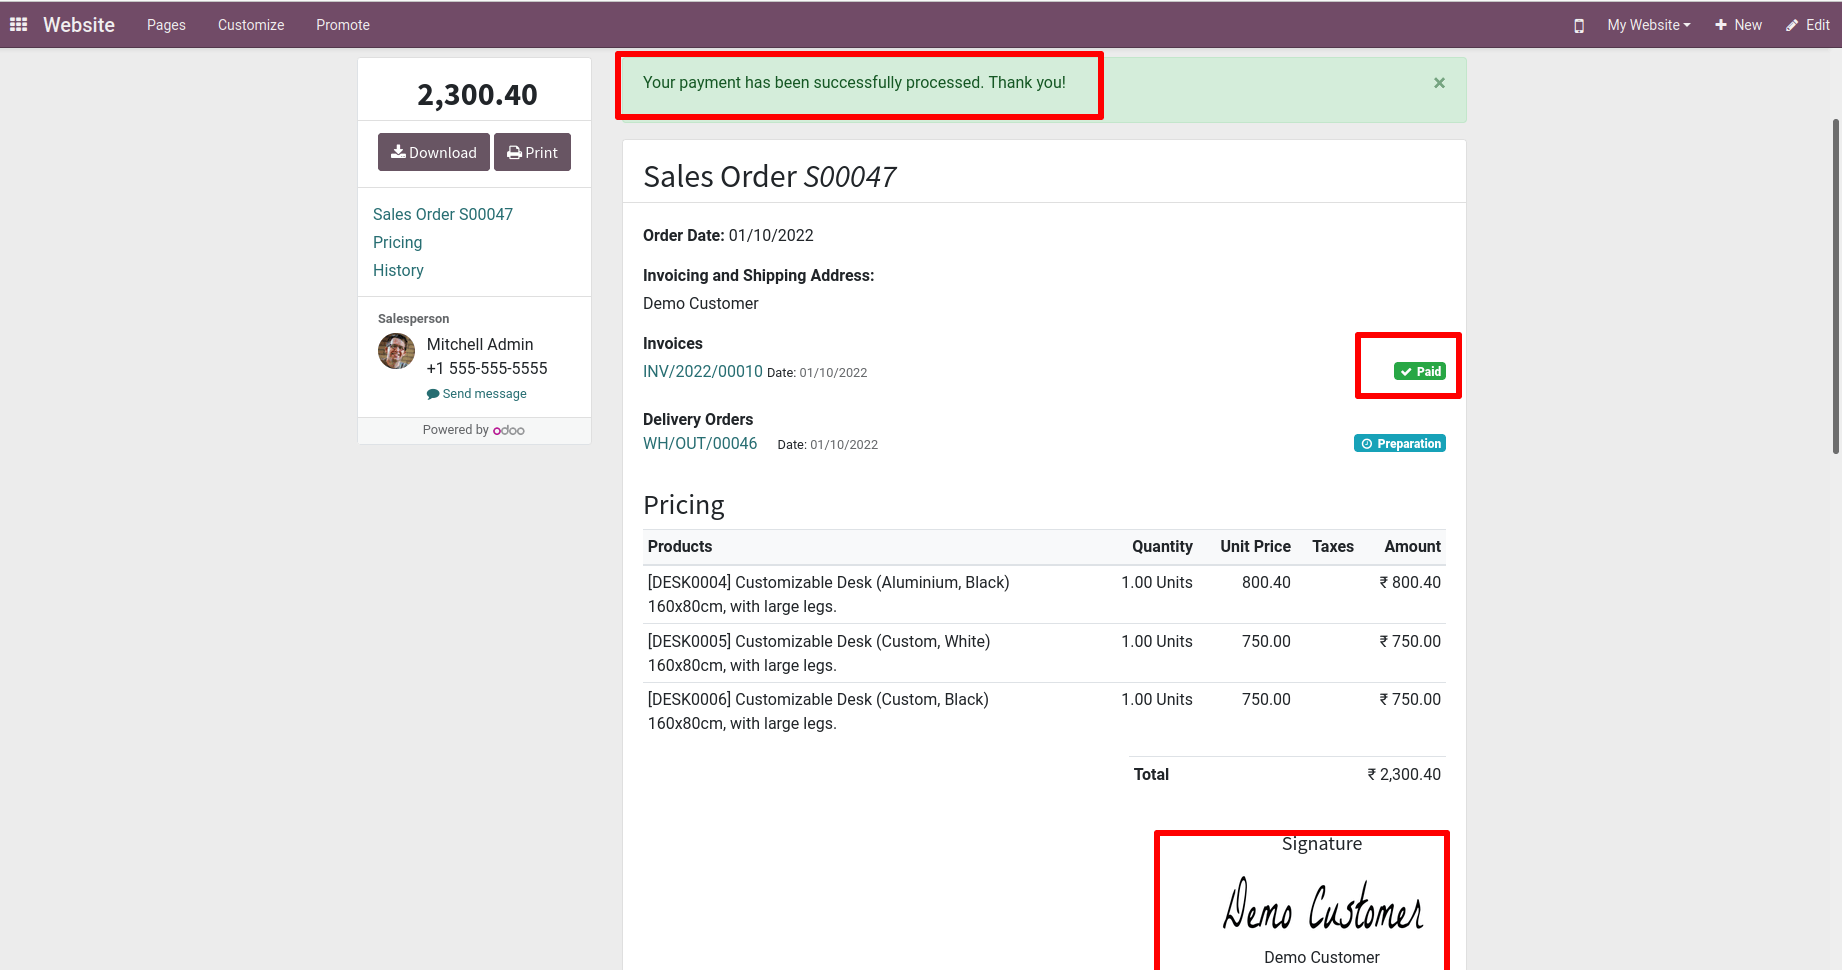
Task: Jump to the Pricing section link
Action: click(x=397, y=242)
